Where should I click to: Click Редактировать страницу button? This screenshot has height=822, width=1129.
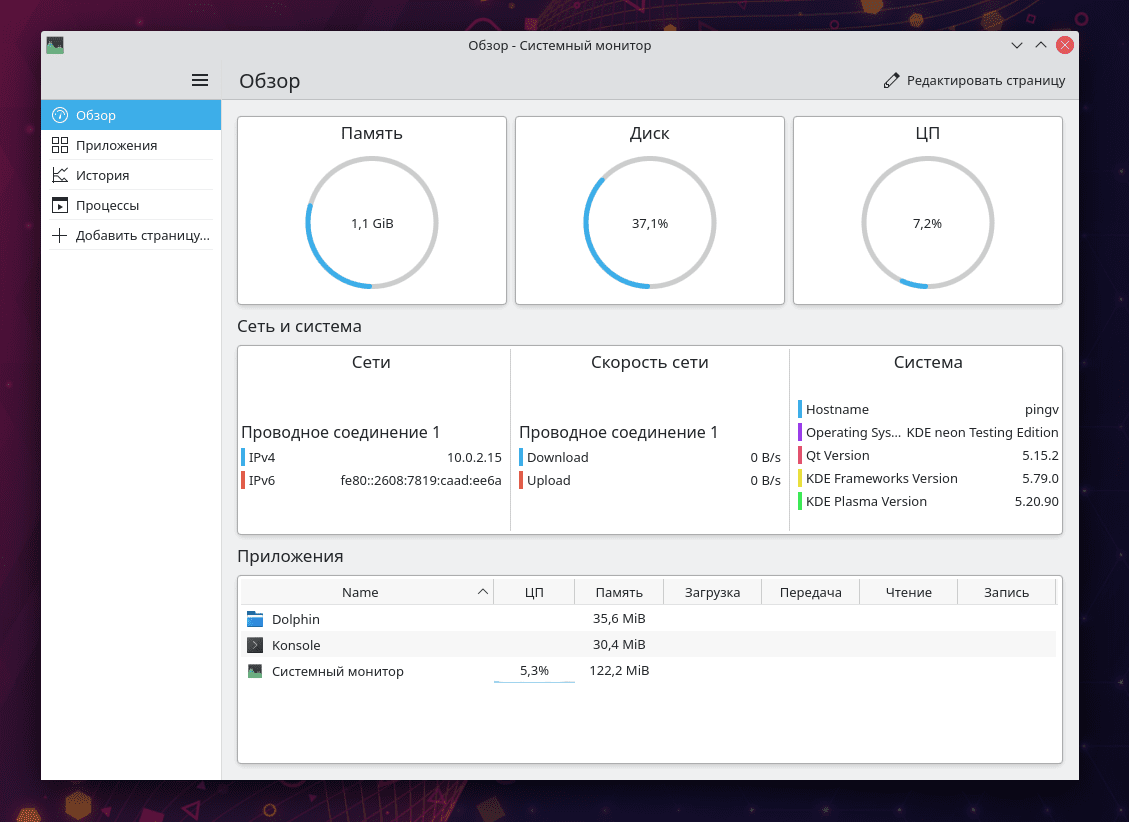click(x=974, y=81)
